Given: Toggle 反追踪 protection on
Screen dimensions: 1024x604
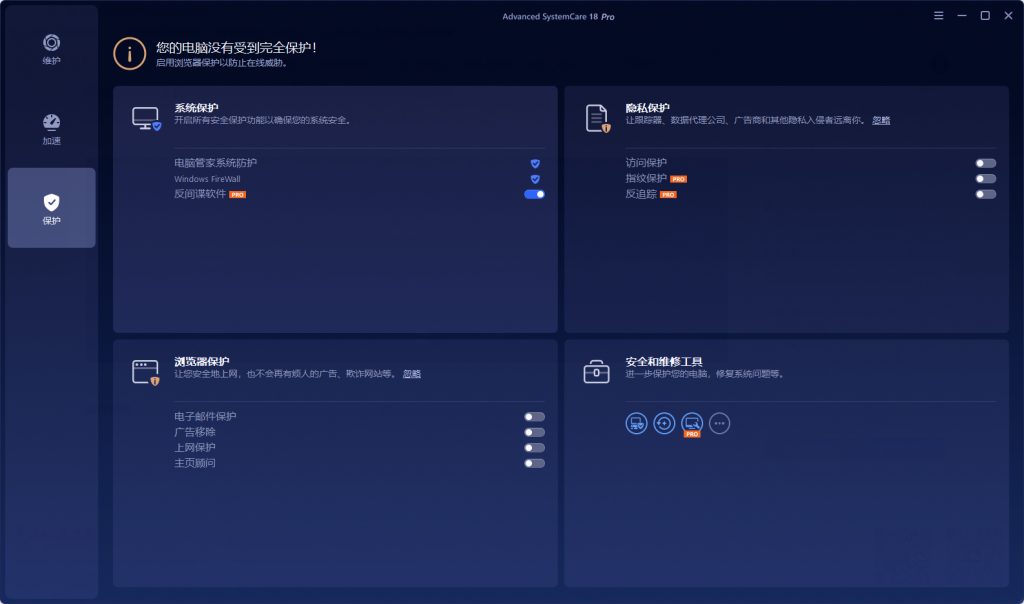Looking at the screenshot, I should coord(986,194).
